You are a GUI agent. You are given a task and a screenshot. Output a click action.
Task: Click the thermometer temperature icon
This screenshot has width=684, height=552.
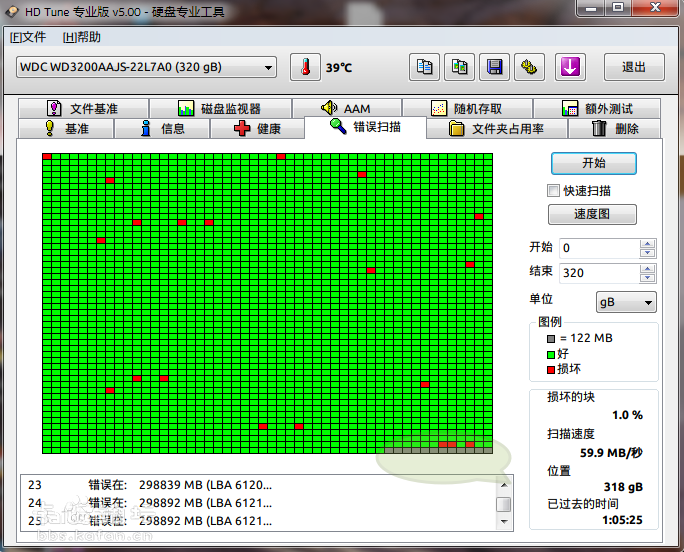tap(305, 67)
